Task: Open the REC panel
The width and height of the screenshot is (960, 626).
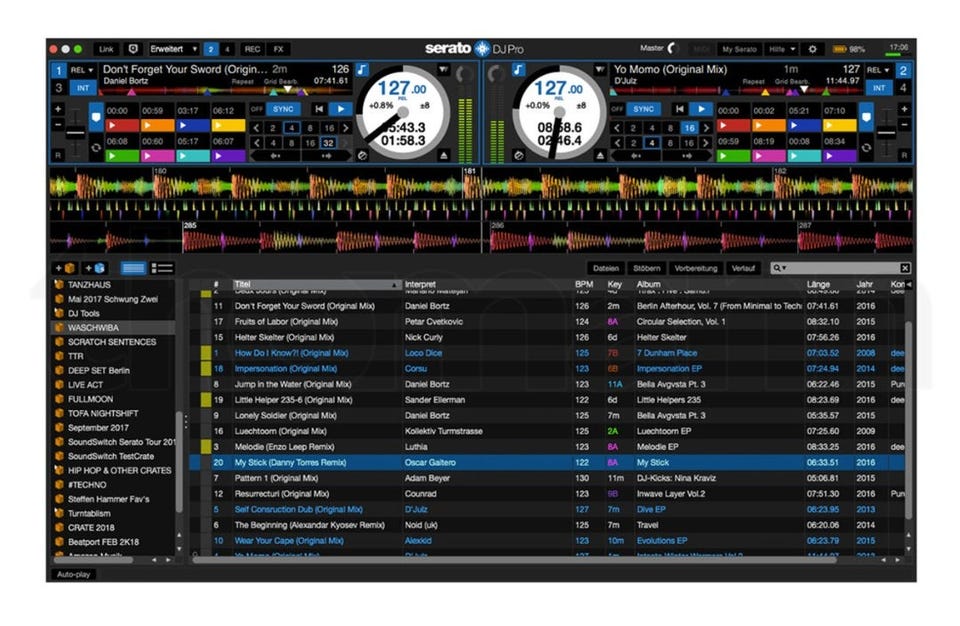Action: (x=252, y=49)
